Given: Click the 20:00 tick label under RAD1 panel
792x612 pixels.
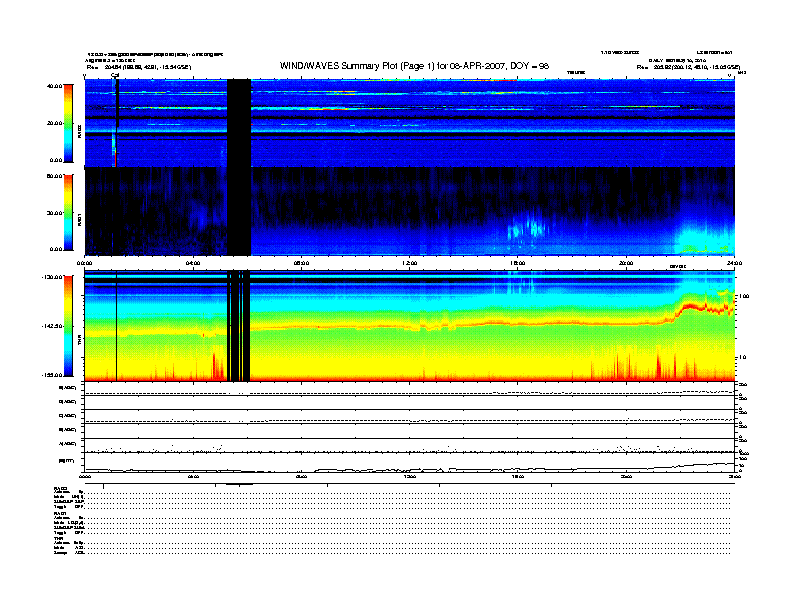Looking at the screenshot, I should 626,263.
